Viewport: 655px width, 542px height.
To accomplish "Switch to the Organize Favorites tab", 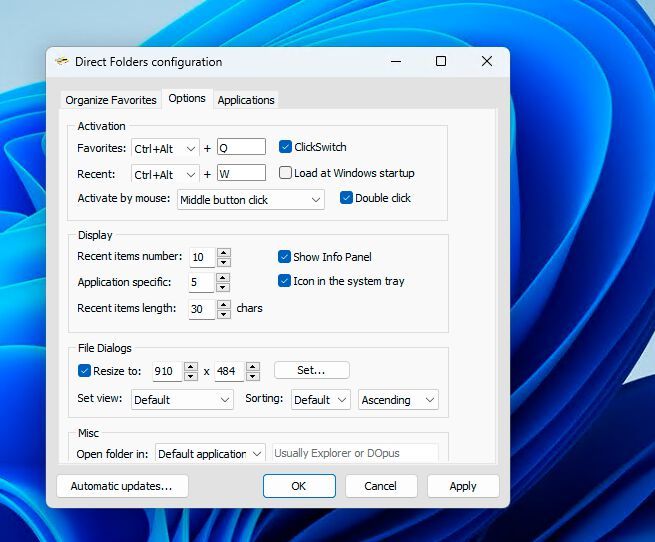I will click(x=111, y=100).
